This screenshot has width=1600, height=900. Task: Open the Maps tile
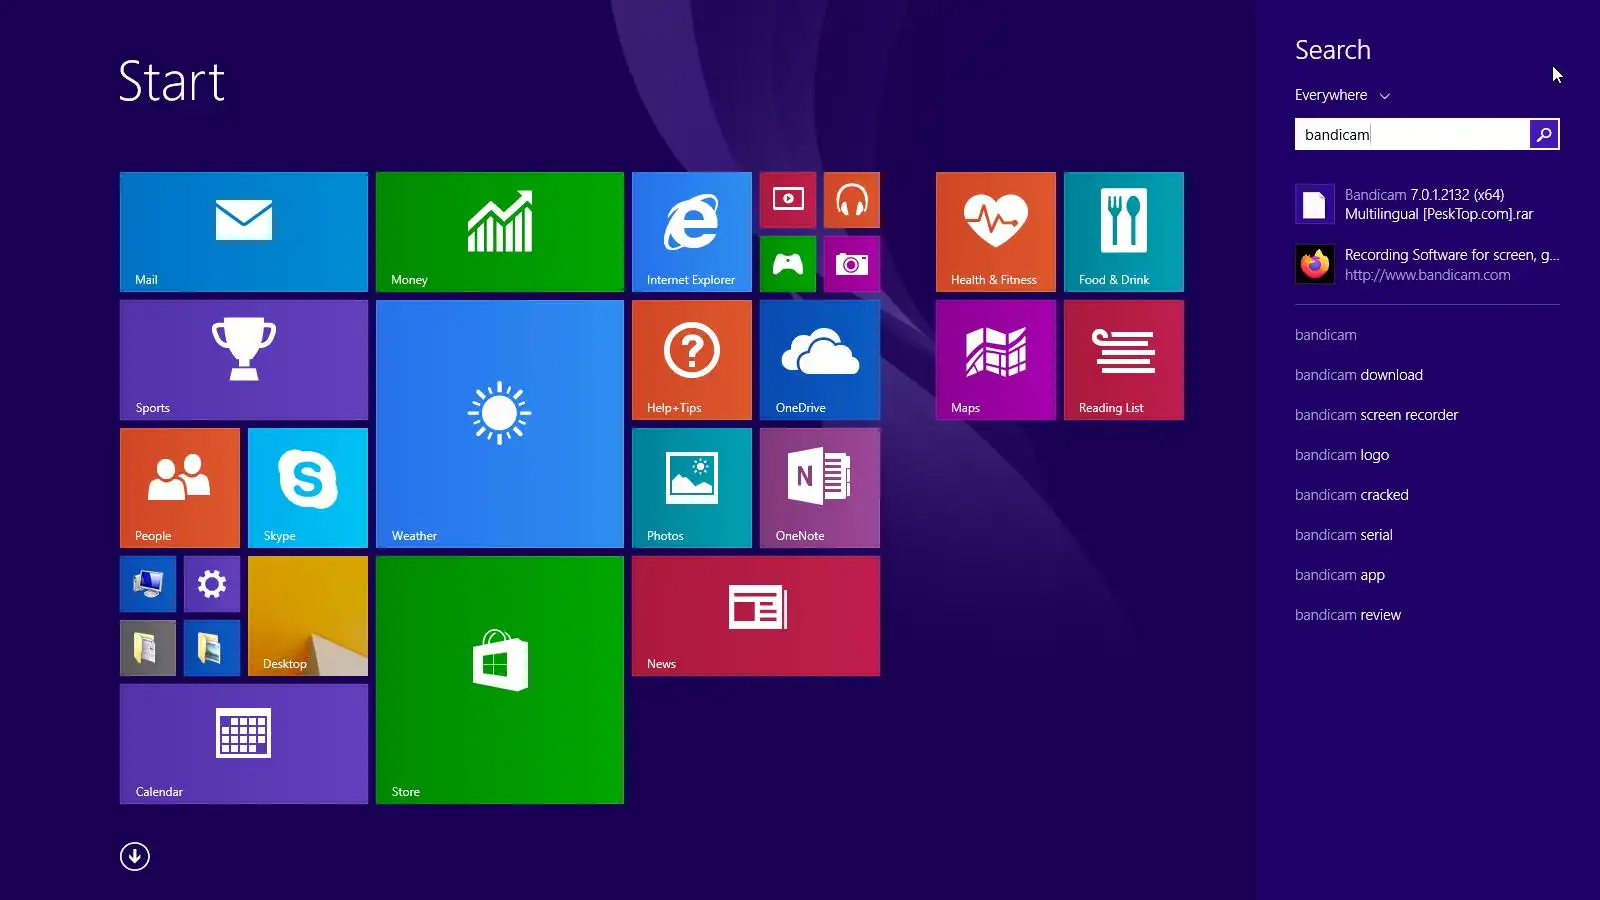(996, 360)
